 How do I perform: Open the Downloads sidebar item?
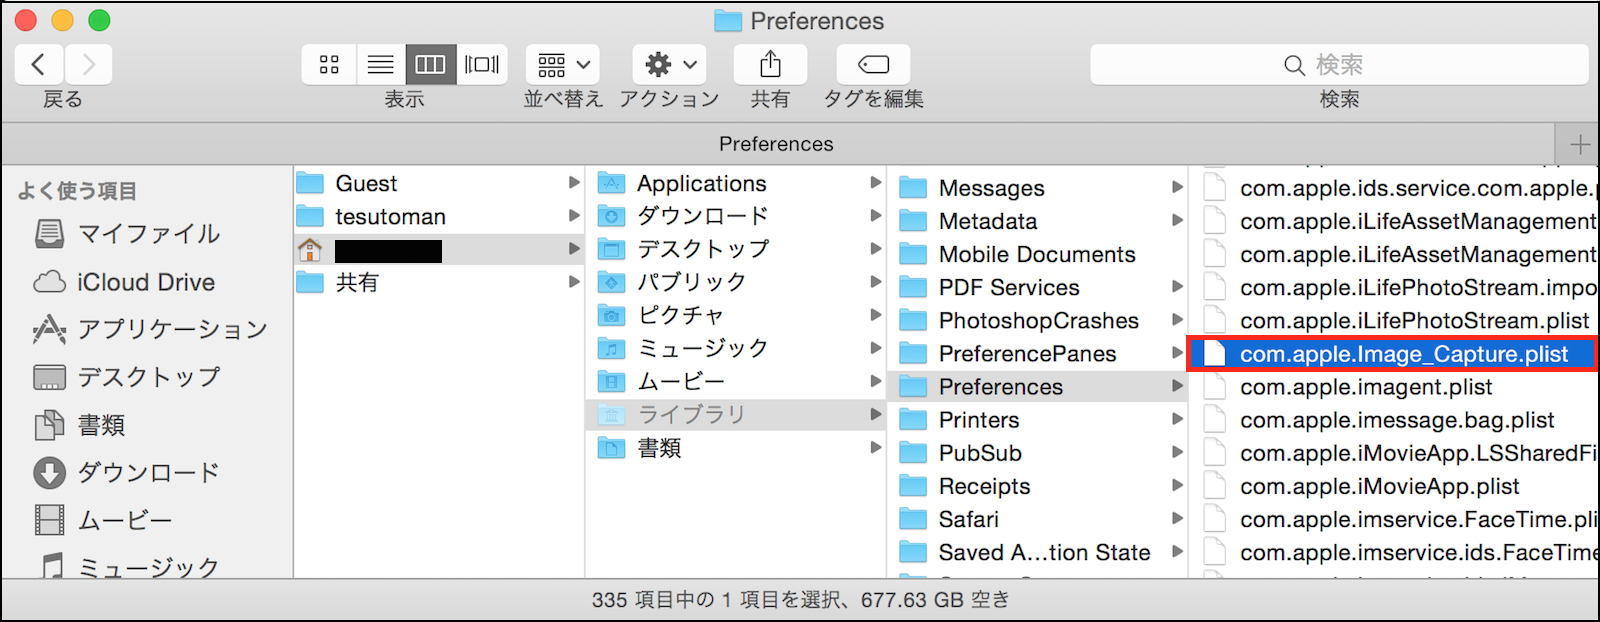pos(148,472)
